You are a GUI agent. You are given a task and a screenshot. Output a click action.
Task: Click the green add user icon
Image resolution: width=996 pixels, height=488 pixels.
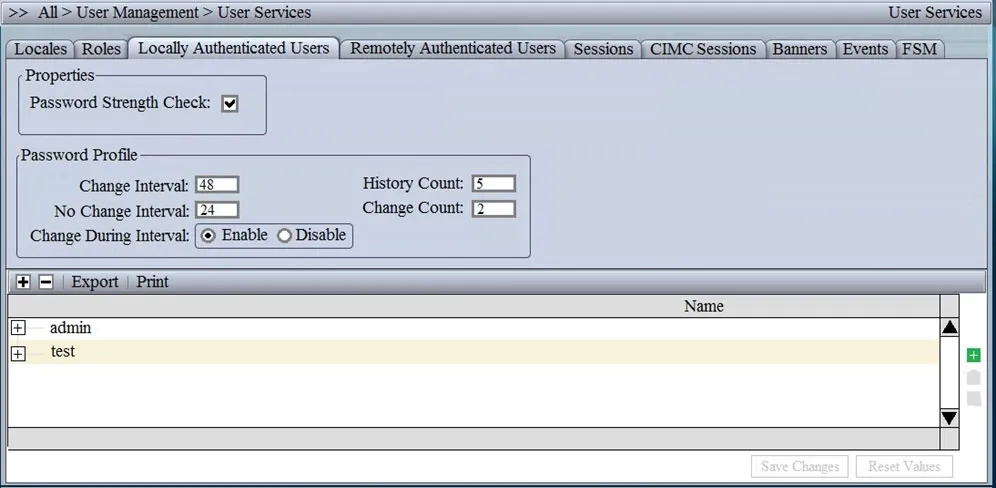[973, 355]
